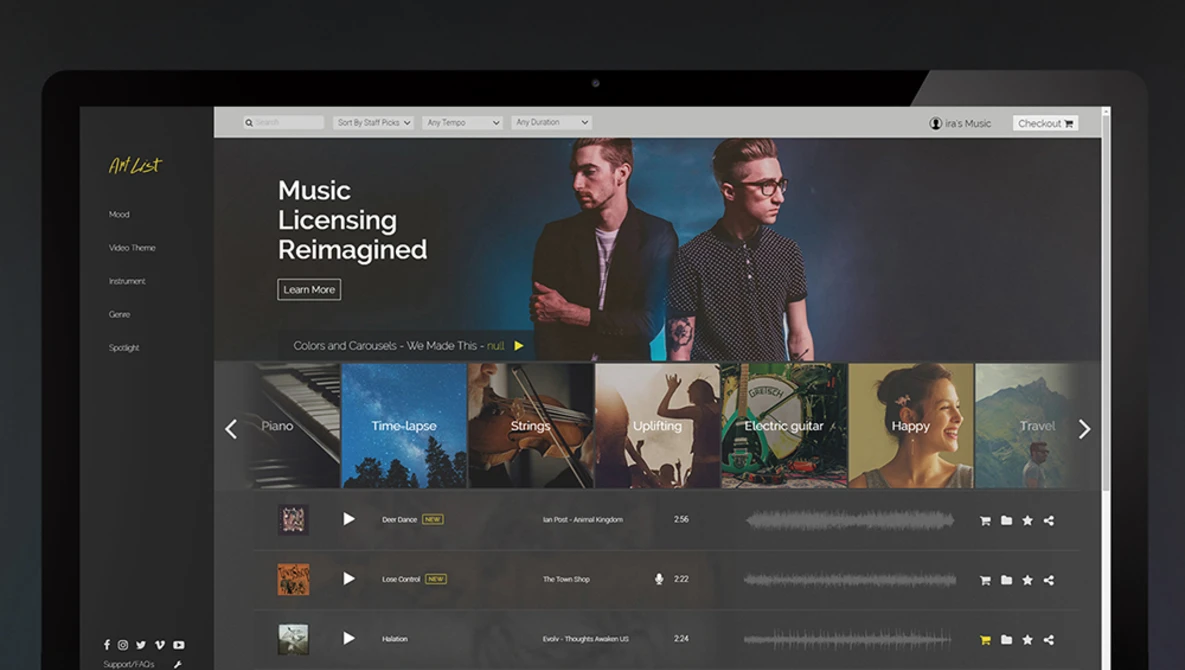Screen dimensions: 1185x670
Task: Save Deer Dance to folder
Action: pyautogui.click(x=1006, y=520)
